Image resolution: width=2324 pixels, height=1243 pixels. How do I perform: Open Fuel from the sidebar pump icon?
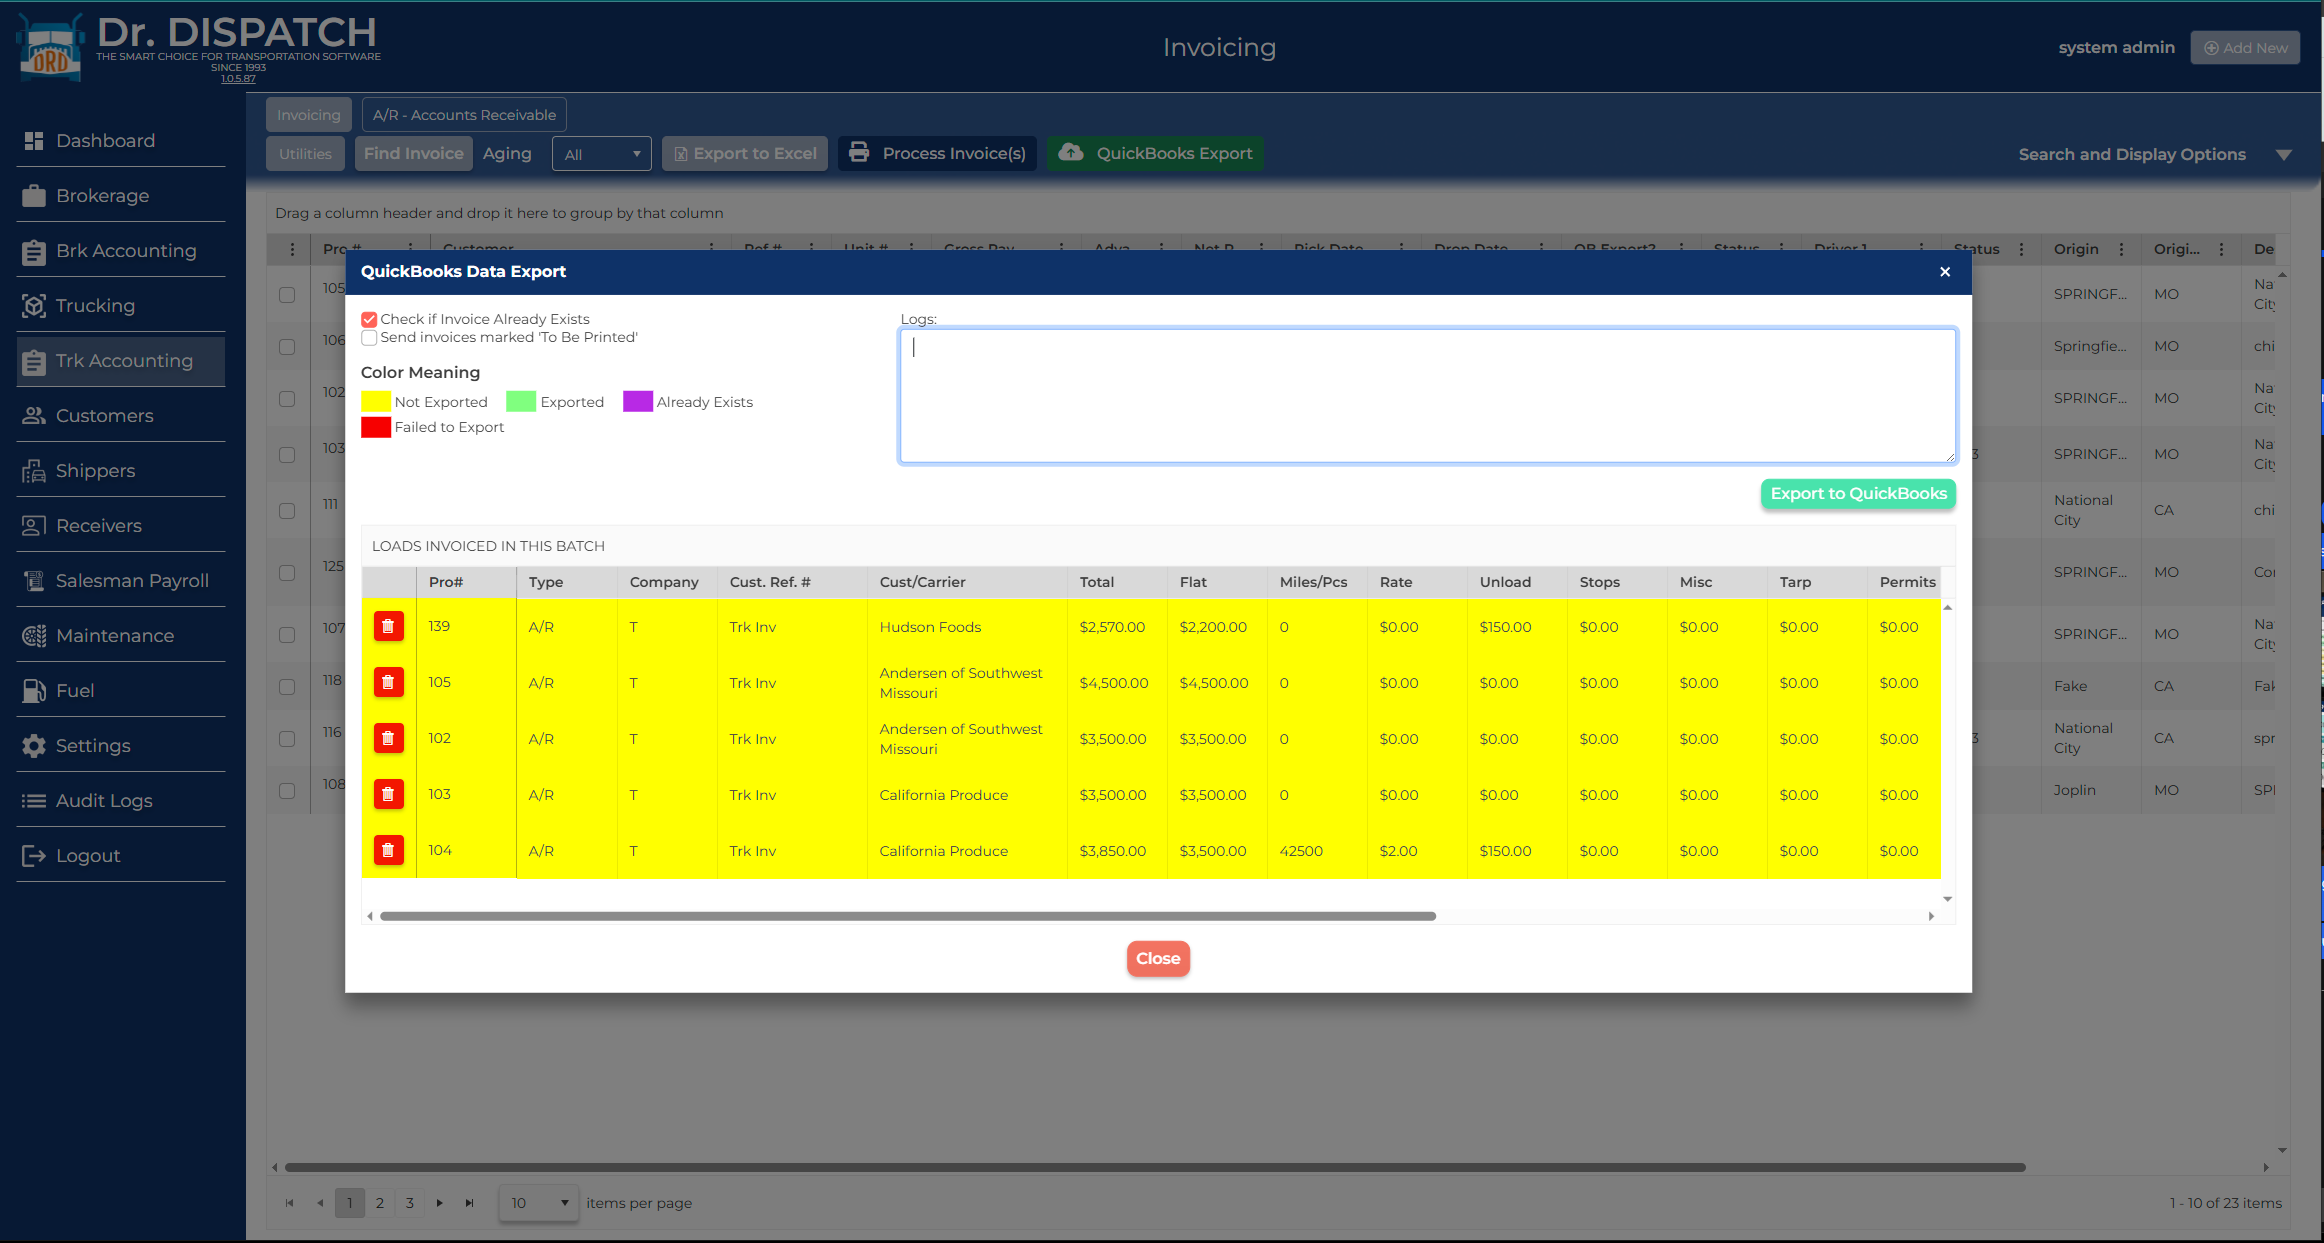(x=34, y=691)
